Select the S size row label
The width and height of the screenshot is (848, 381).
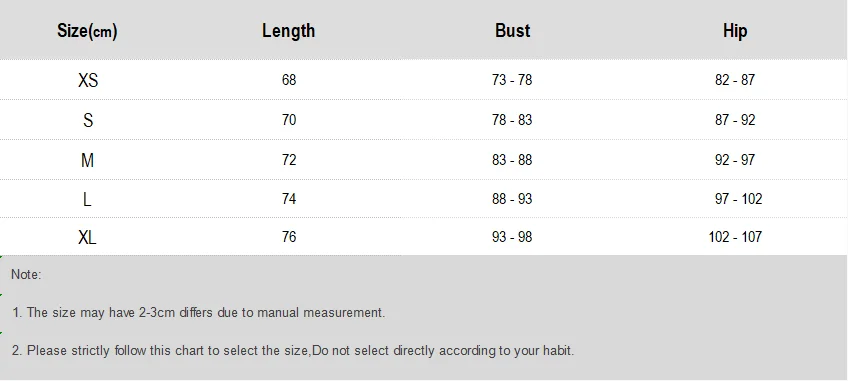point(88,120)
